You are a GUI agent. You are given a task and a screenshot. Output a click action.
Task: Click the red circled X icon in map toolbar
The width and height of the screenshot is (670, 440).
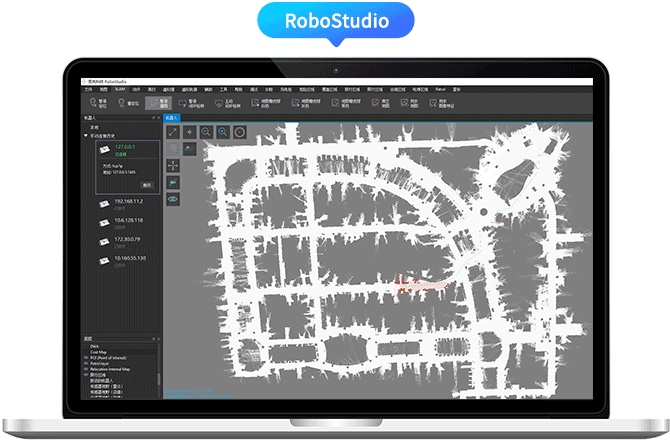click(x=240, y=131)
